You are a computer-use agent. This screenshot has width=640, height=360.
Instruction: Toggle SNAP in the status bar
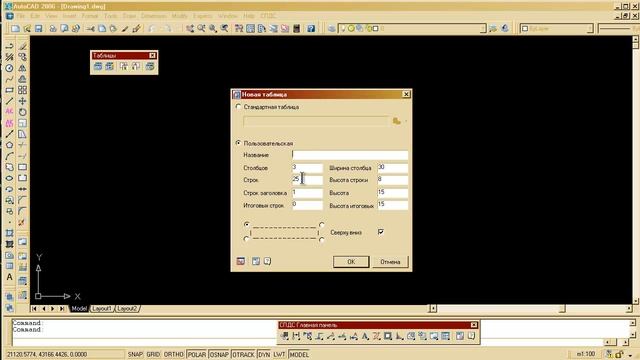tap(135, 355)
